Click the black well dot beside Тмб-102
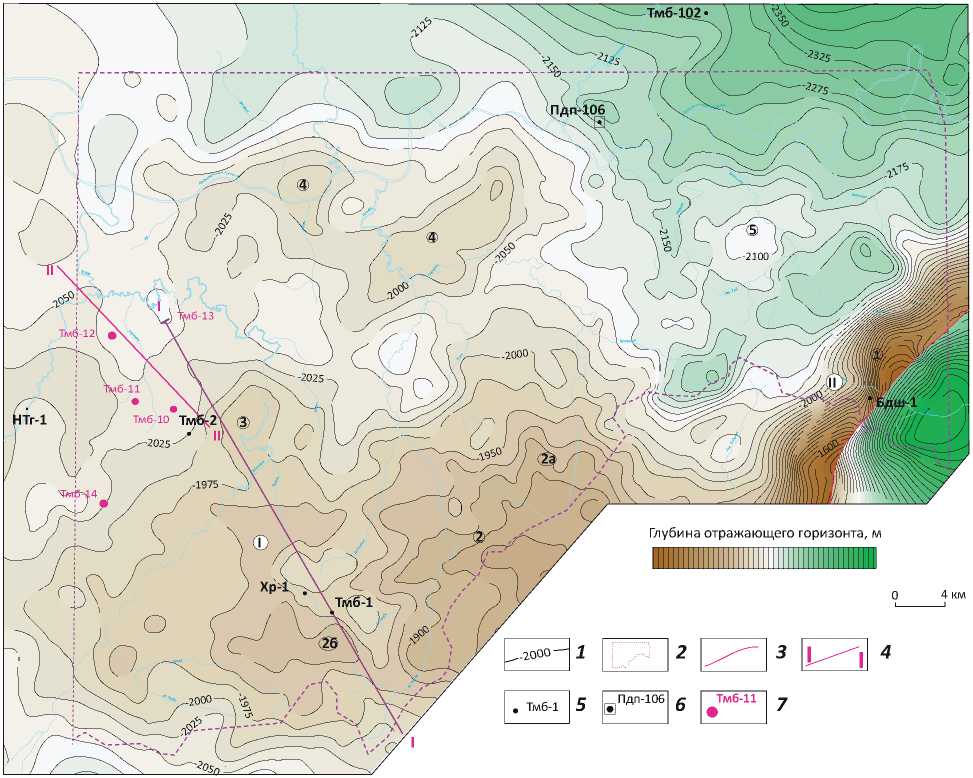The width and height of the screenshot is (973, 778). click(706, 12)
